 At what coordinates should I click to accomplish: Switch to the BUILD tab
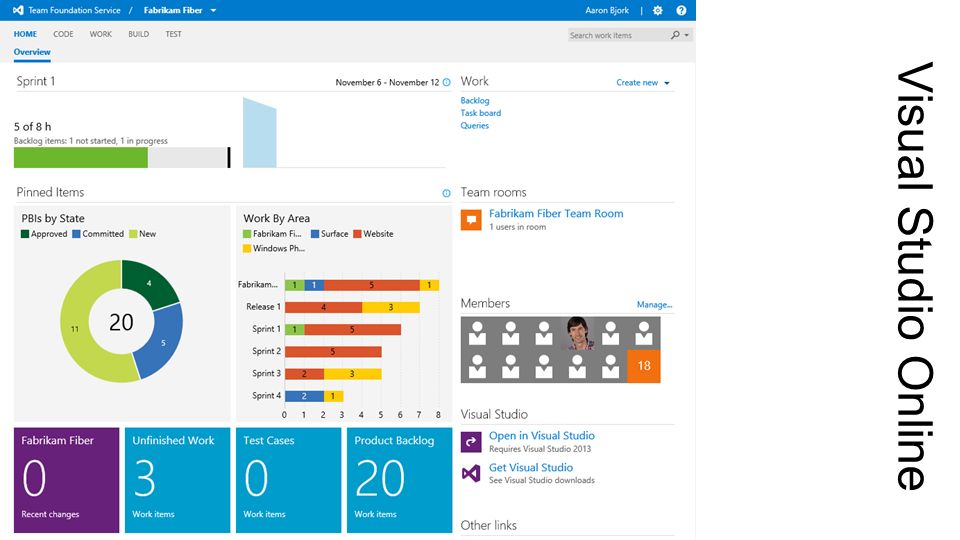[x=138, y=34]
